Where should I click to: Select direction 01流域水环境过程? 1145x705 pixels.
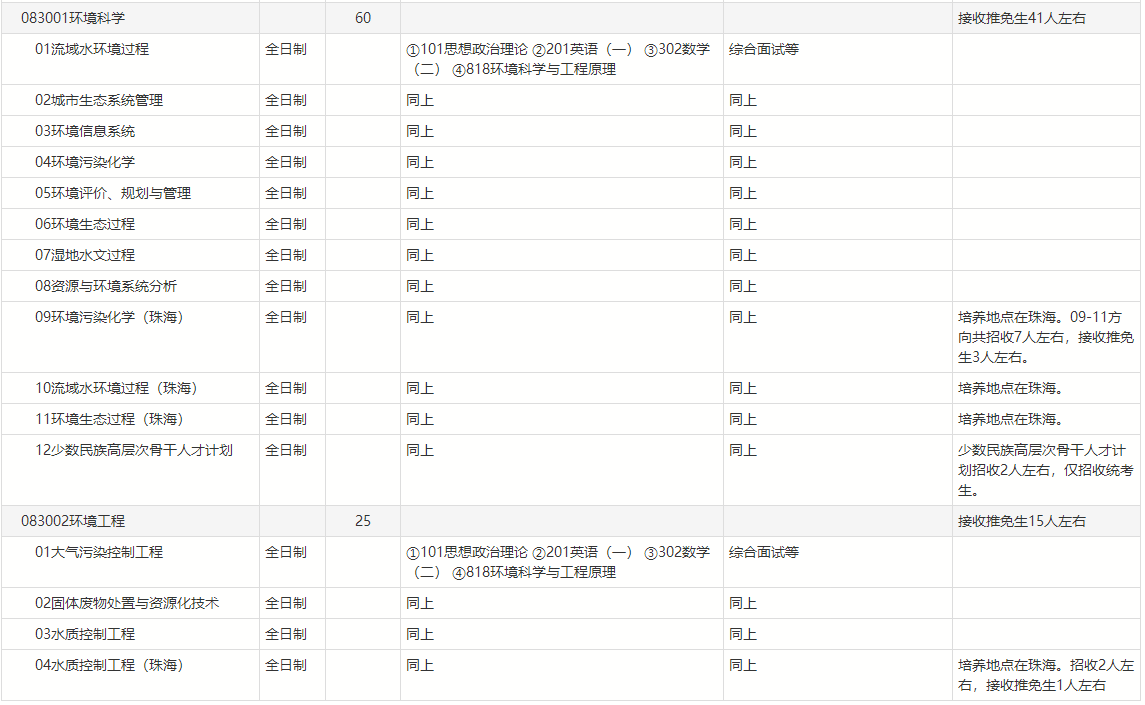(92, 49)
